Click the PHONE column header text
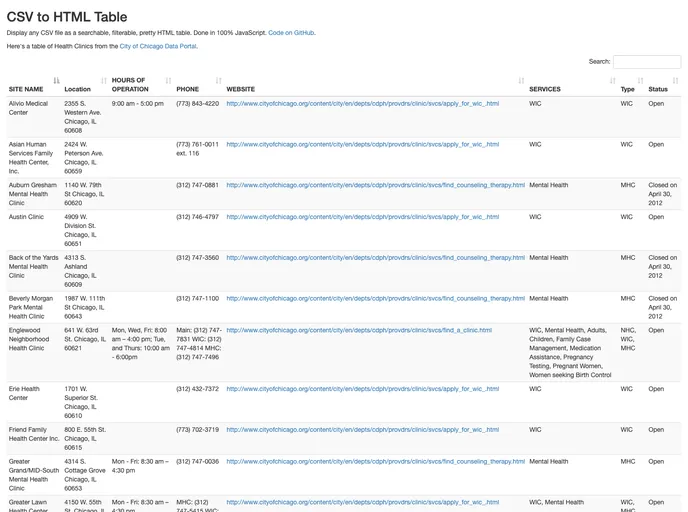The width and height of the screenshot is (688, 512). point(187,89)
